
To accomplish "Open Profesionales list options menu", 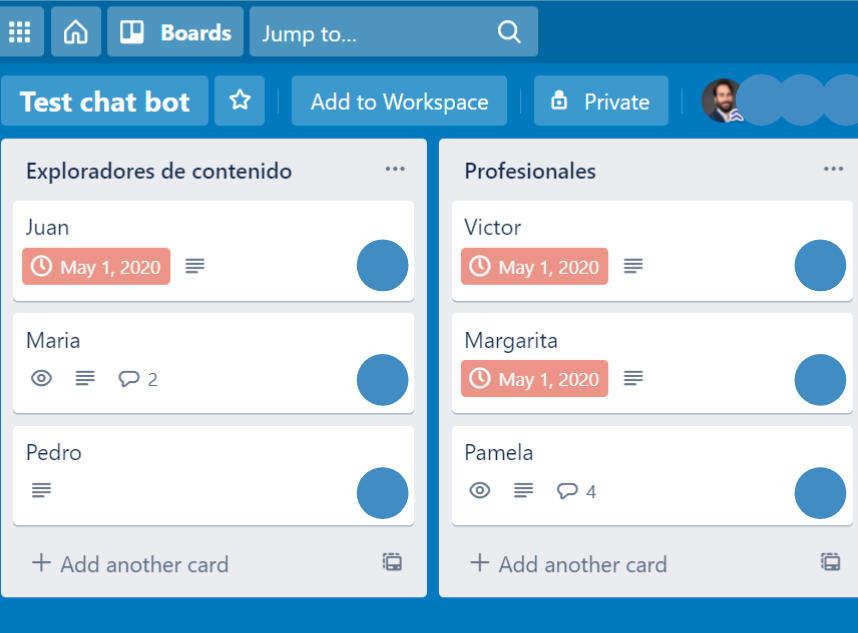I will pos(833,169).
